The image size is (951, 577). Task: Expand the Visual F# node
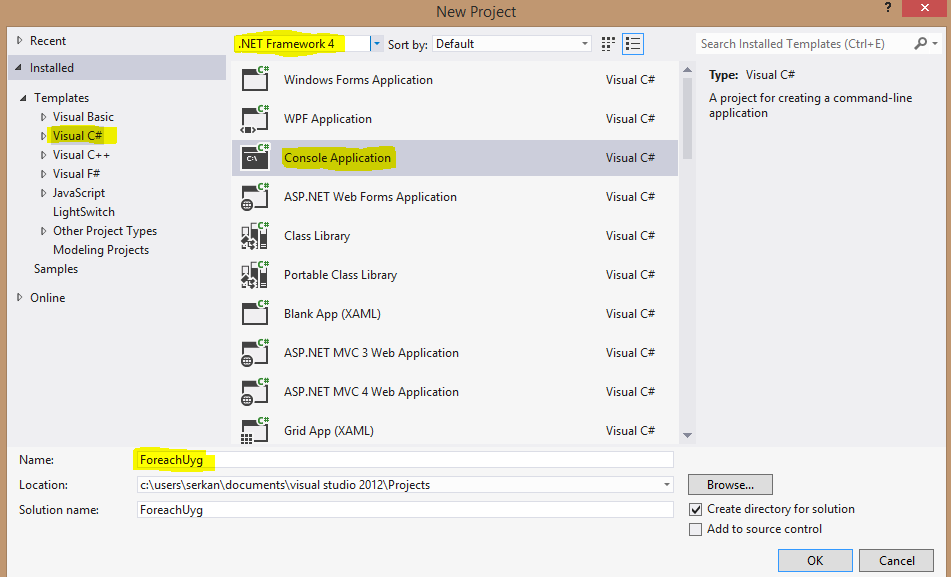pos(43,174)
